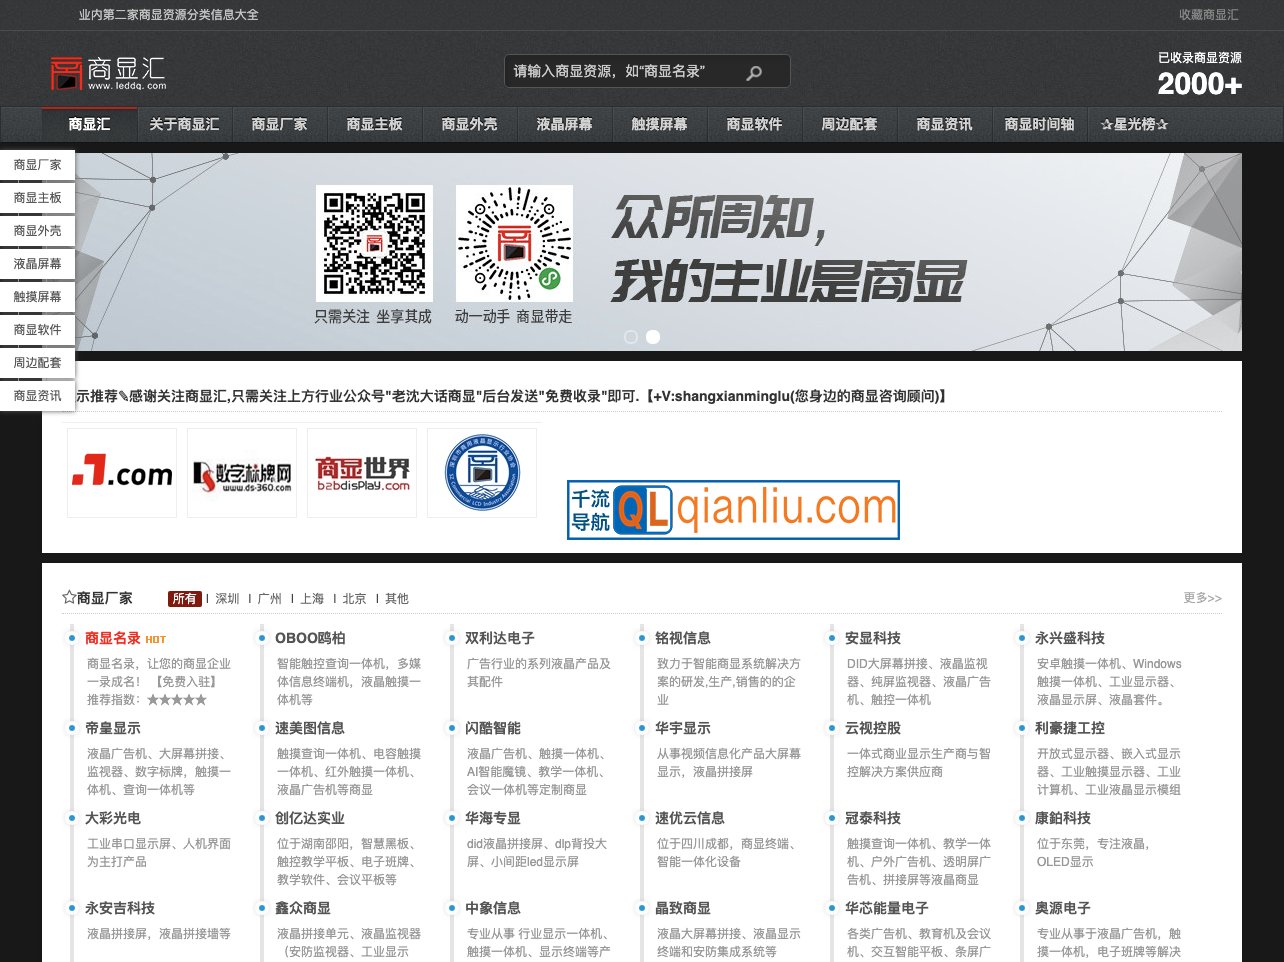Open the 触摸屏幕 navigation menu
1284x962 pixels.
(x=661, y=124)
